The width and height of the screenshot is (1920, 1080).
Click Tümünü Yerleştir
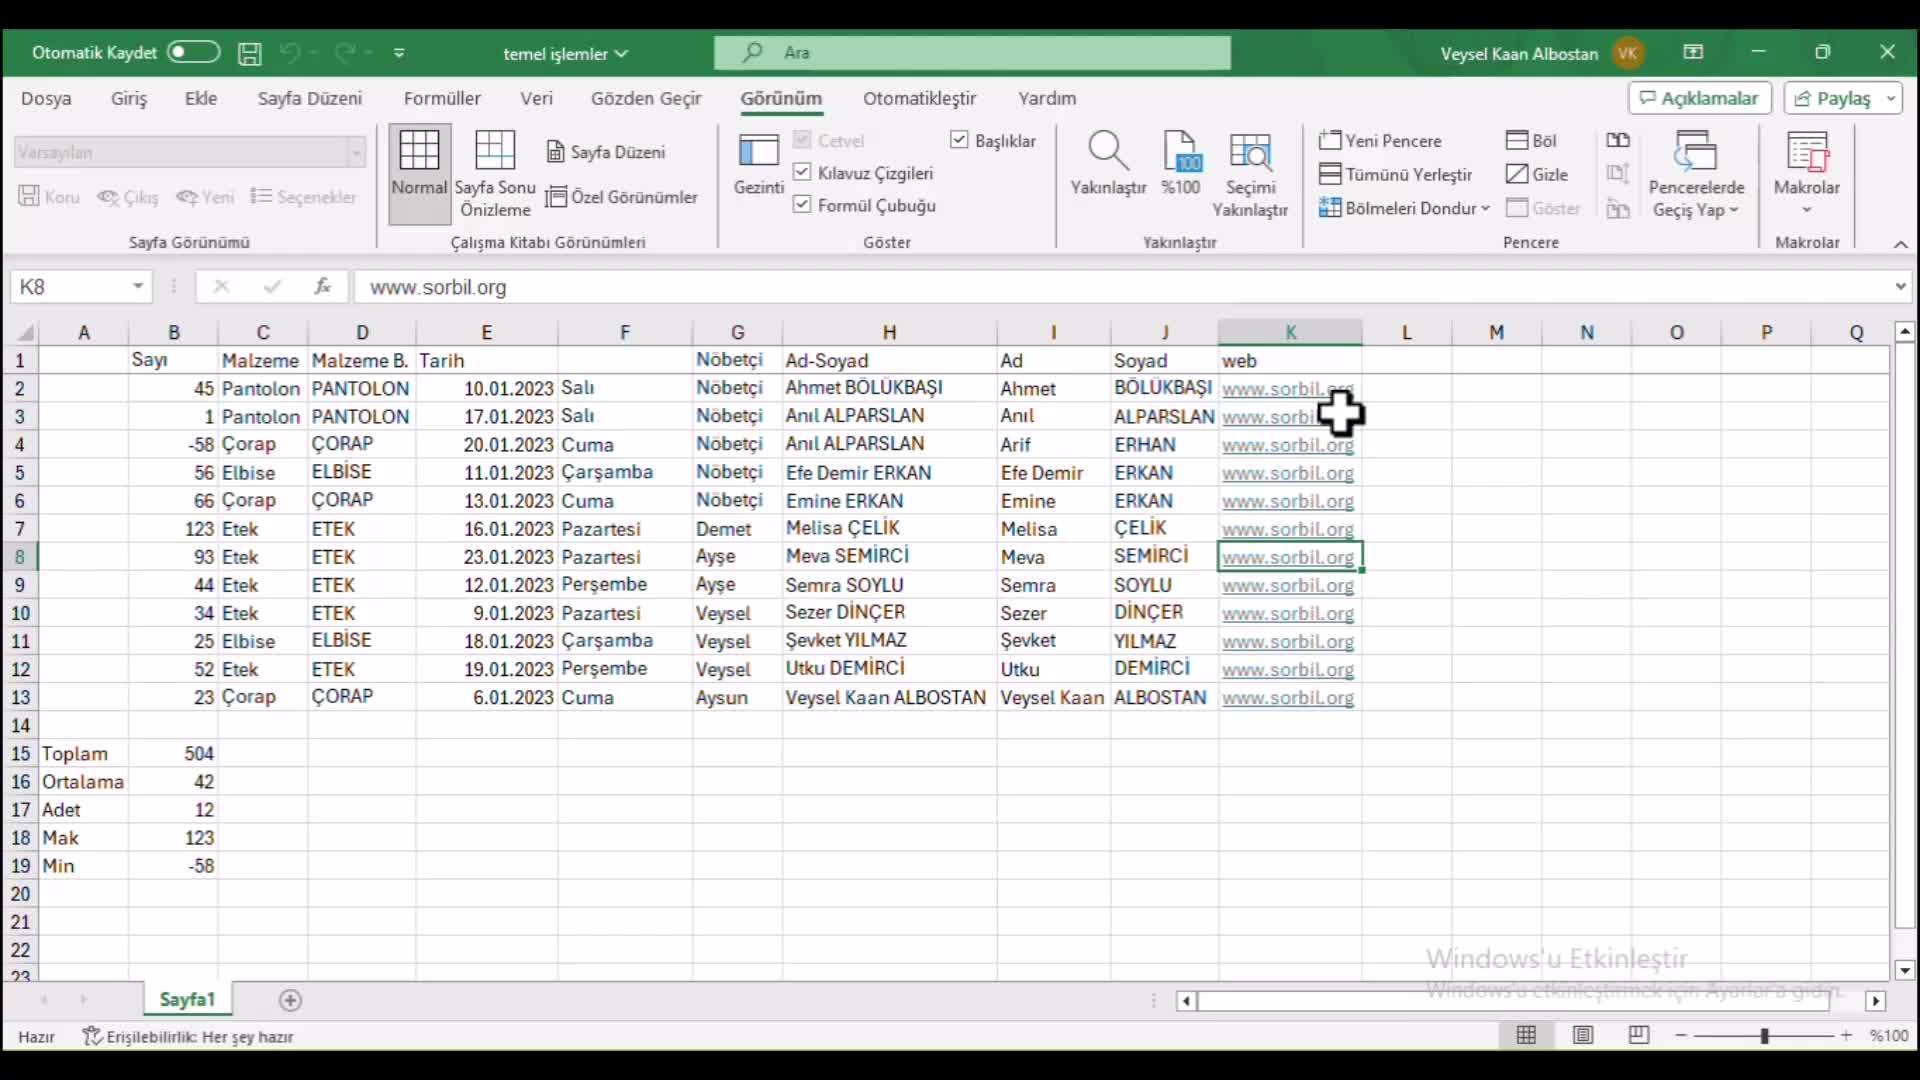click(1396, 175)
